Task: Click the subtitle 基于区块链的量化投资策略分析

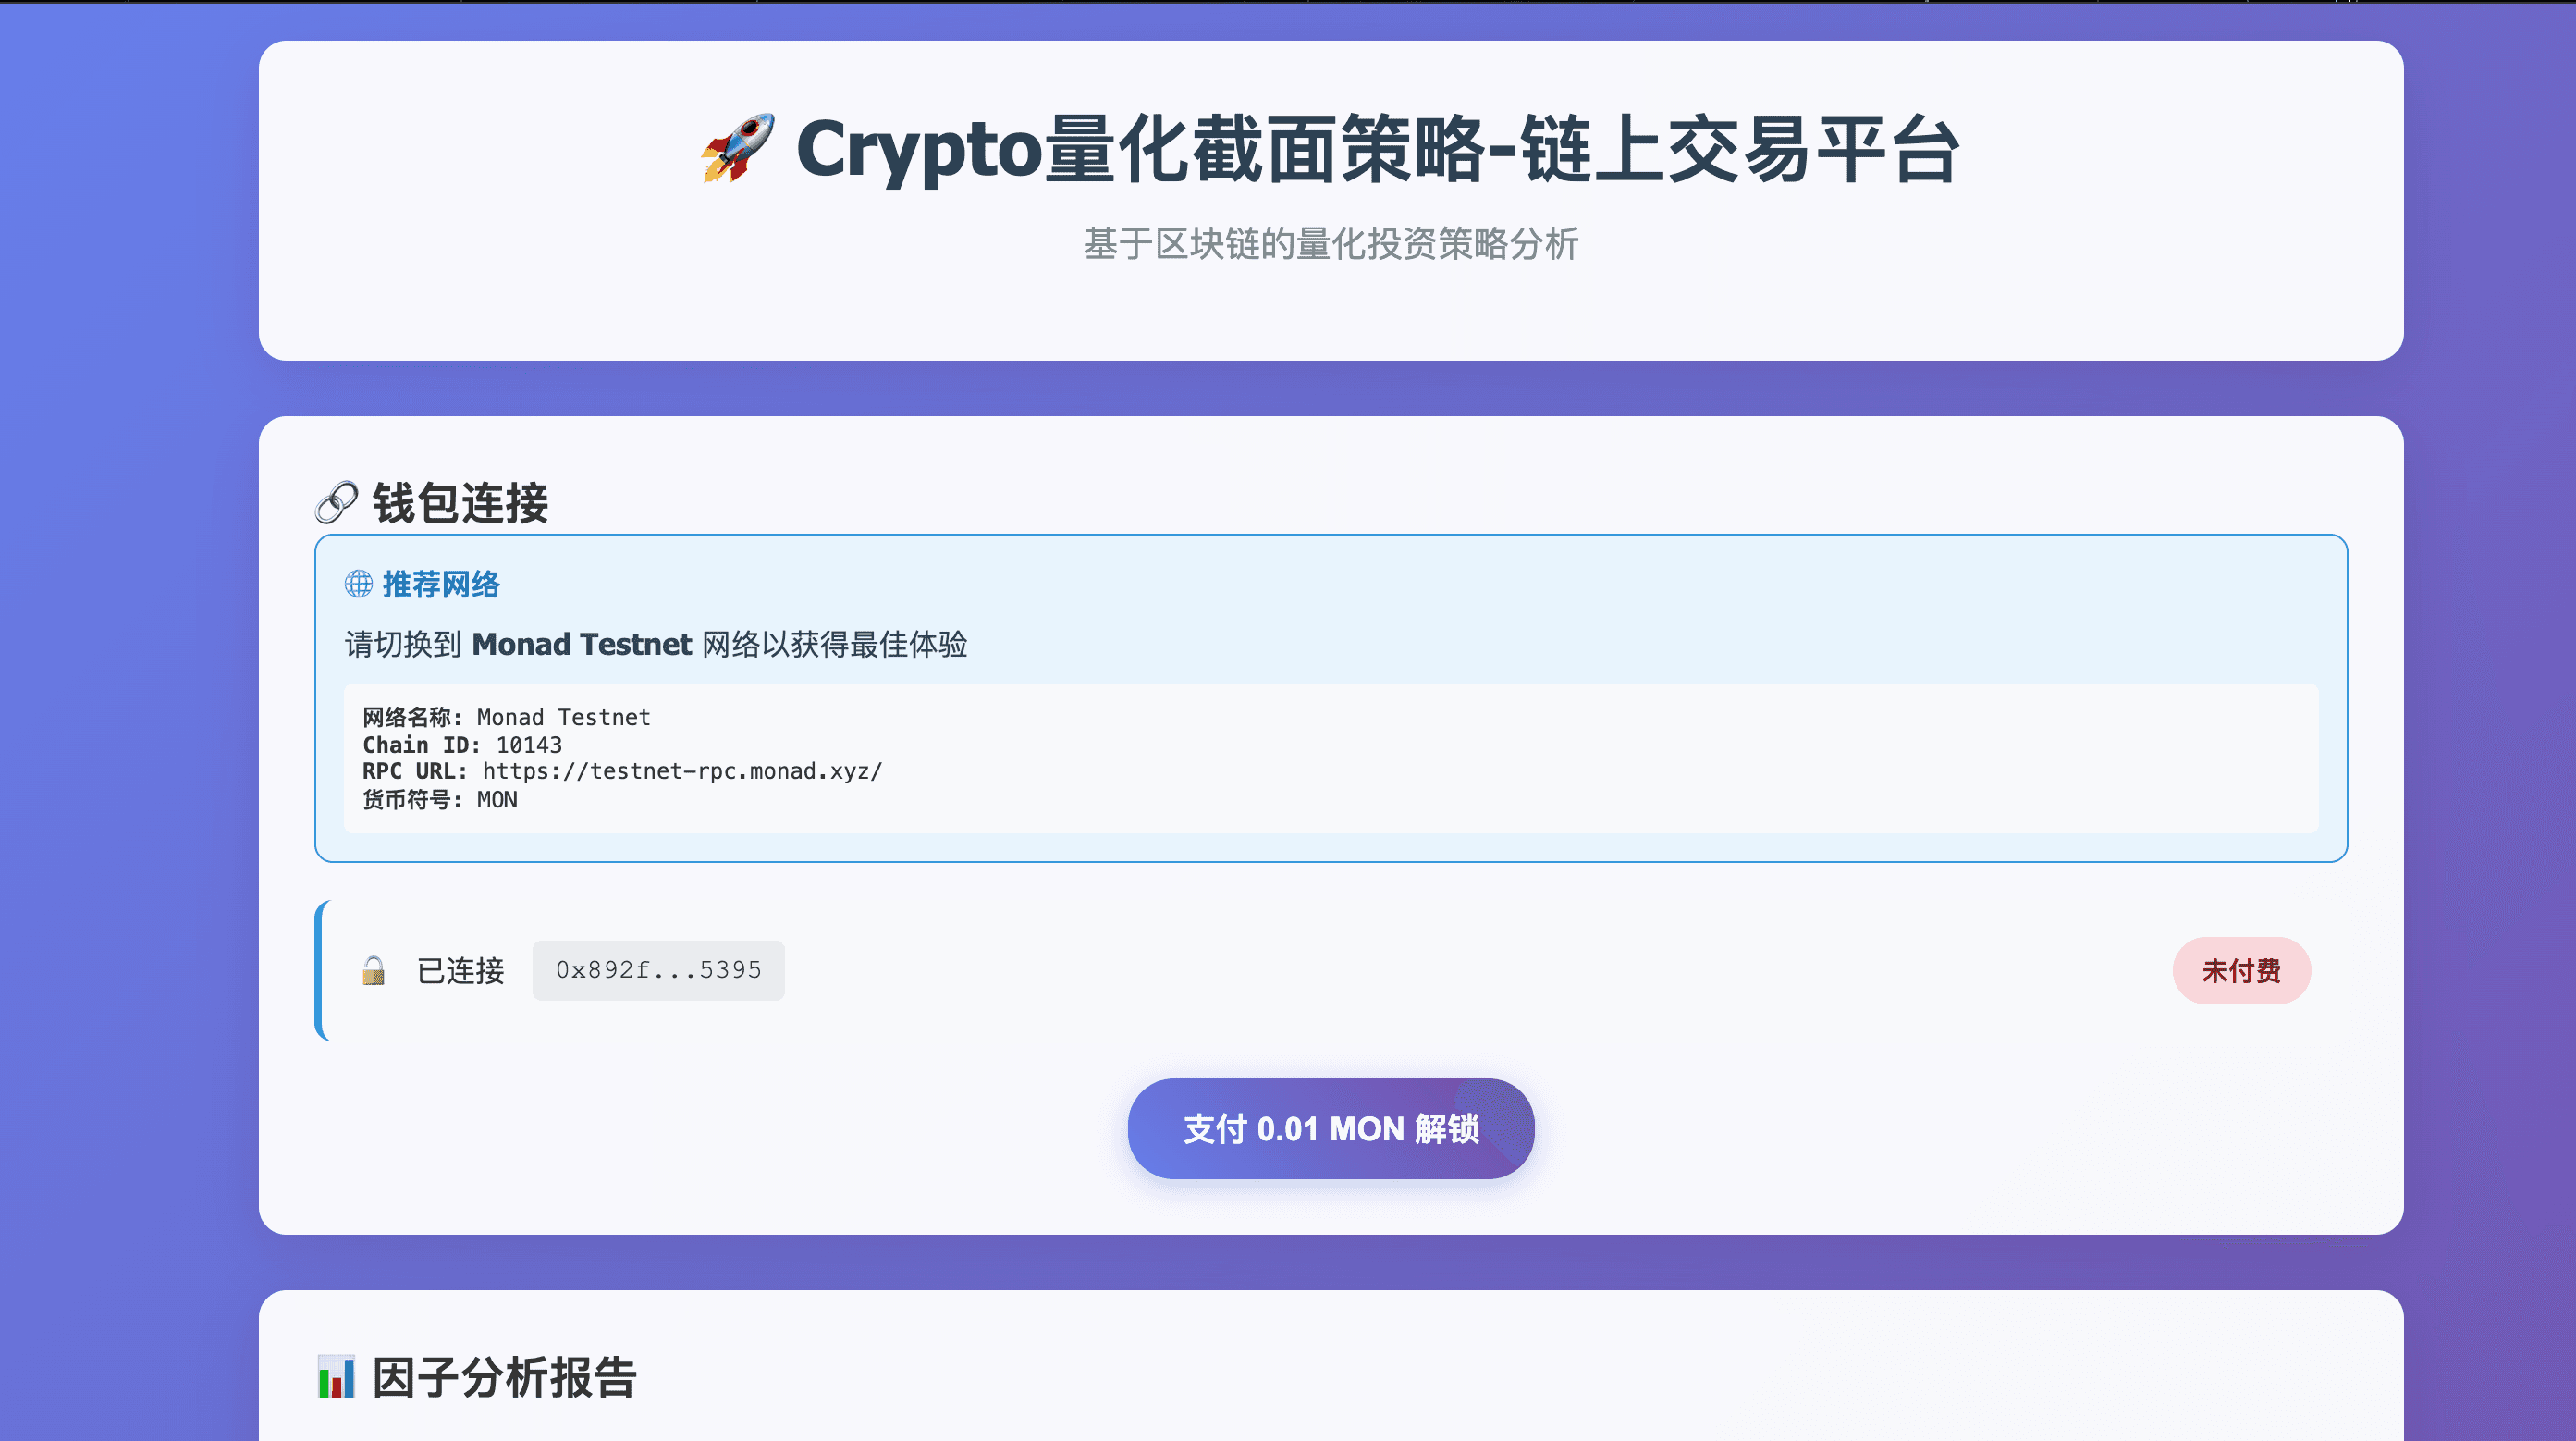Action: 1330,244
